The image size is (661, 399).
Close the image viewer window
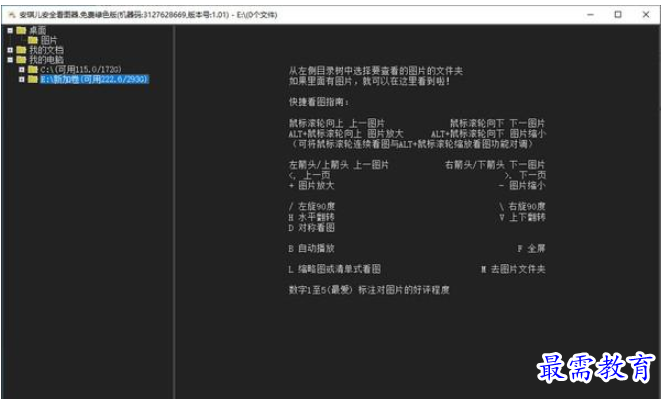(645, 15)
